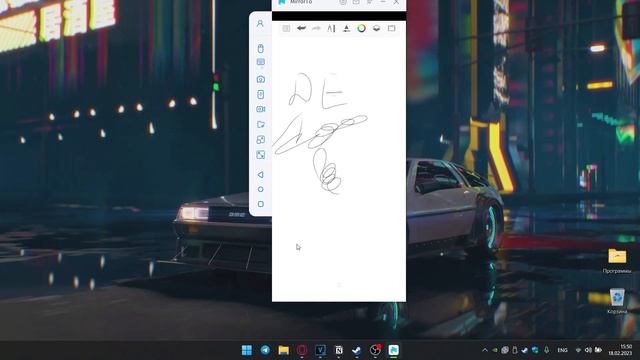
Task: Open the layers panel icon in drawing toolbar
Action: click(376, 28)
